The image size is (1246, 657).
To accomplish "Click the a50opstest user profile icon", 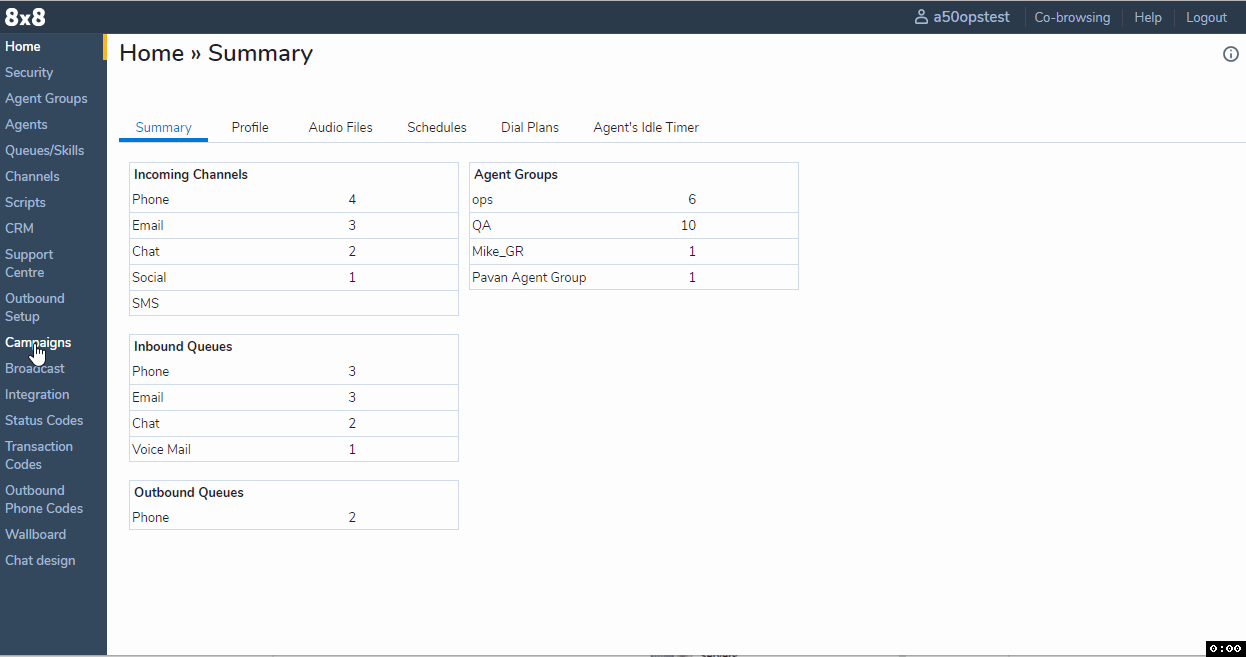I will pos(921,17).
